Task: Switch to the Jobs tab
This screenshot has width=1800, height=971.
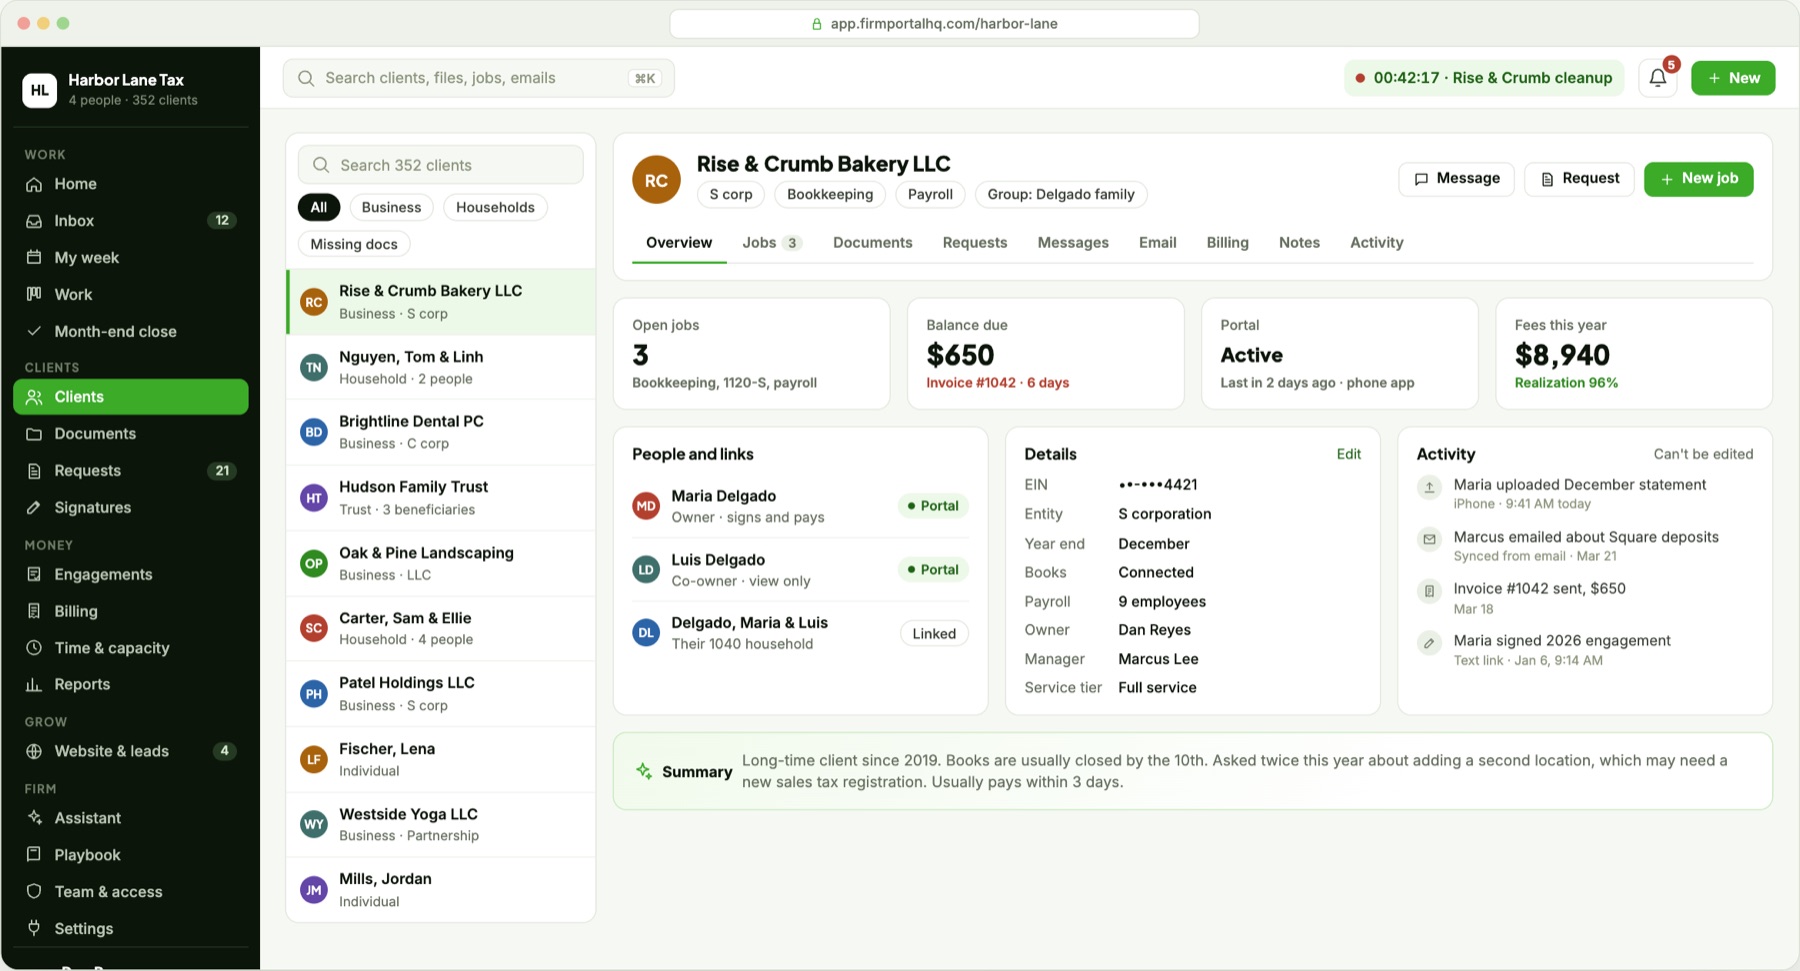Action: (771, 243)
